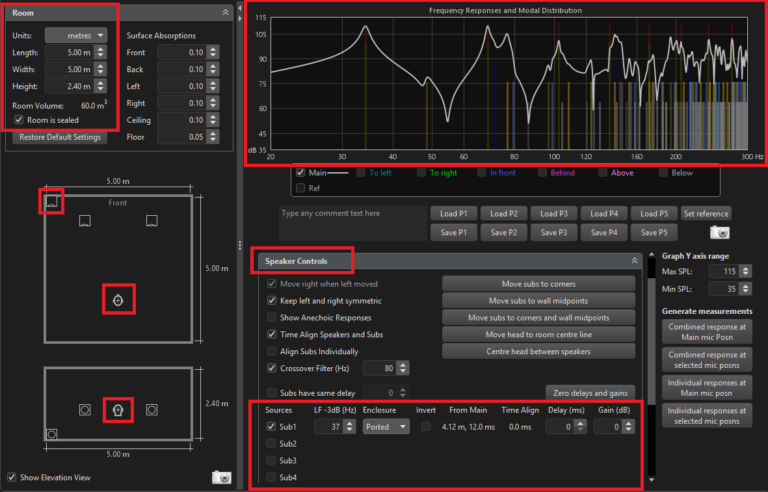Toggle the Sub2 source checkbox

273,443
